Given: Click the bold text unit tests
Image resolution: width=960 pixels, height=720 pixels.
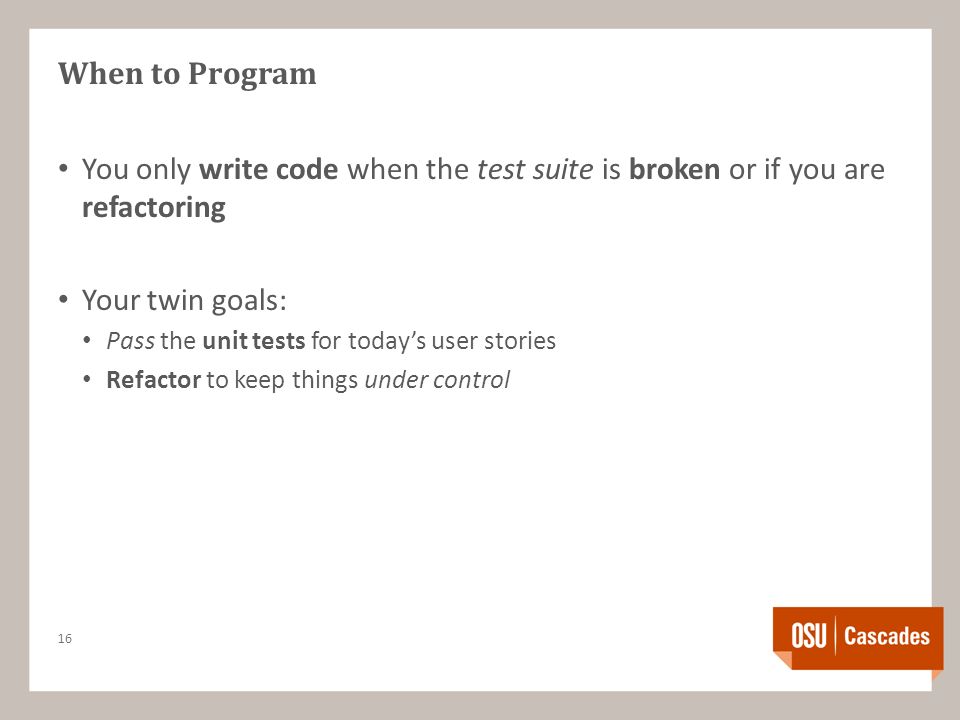Looking at the screenshot, I should click(x=253, y=340).
